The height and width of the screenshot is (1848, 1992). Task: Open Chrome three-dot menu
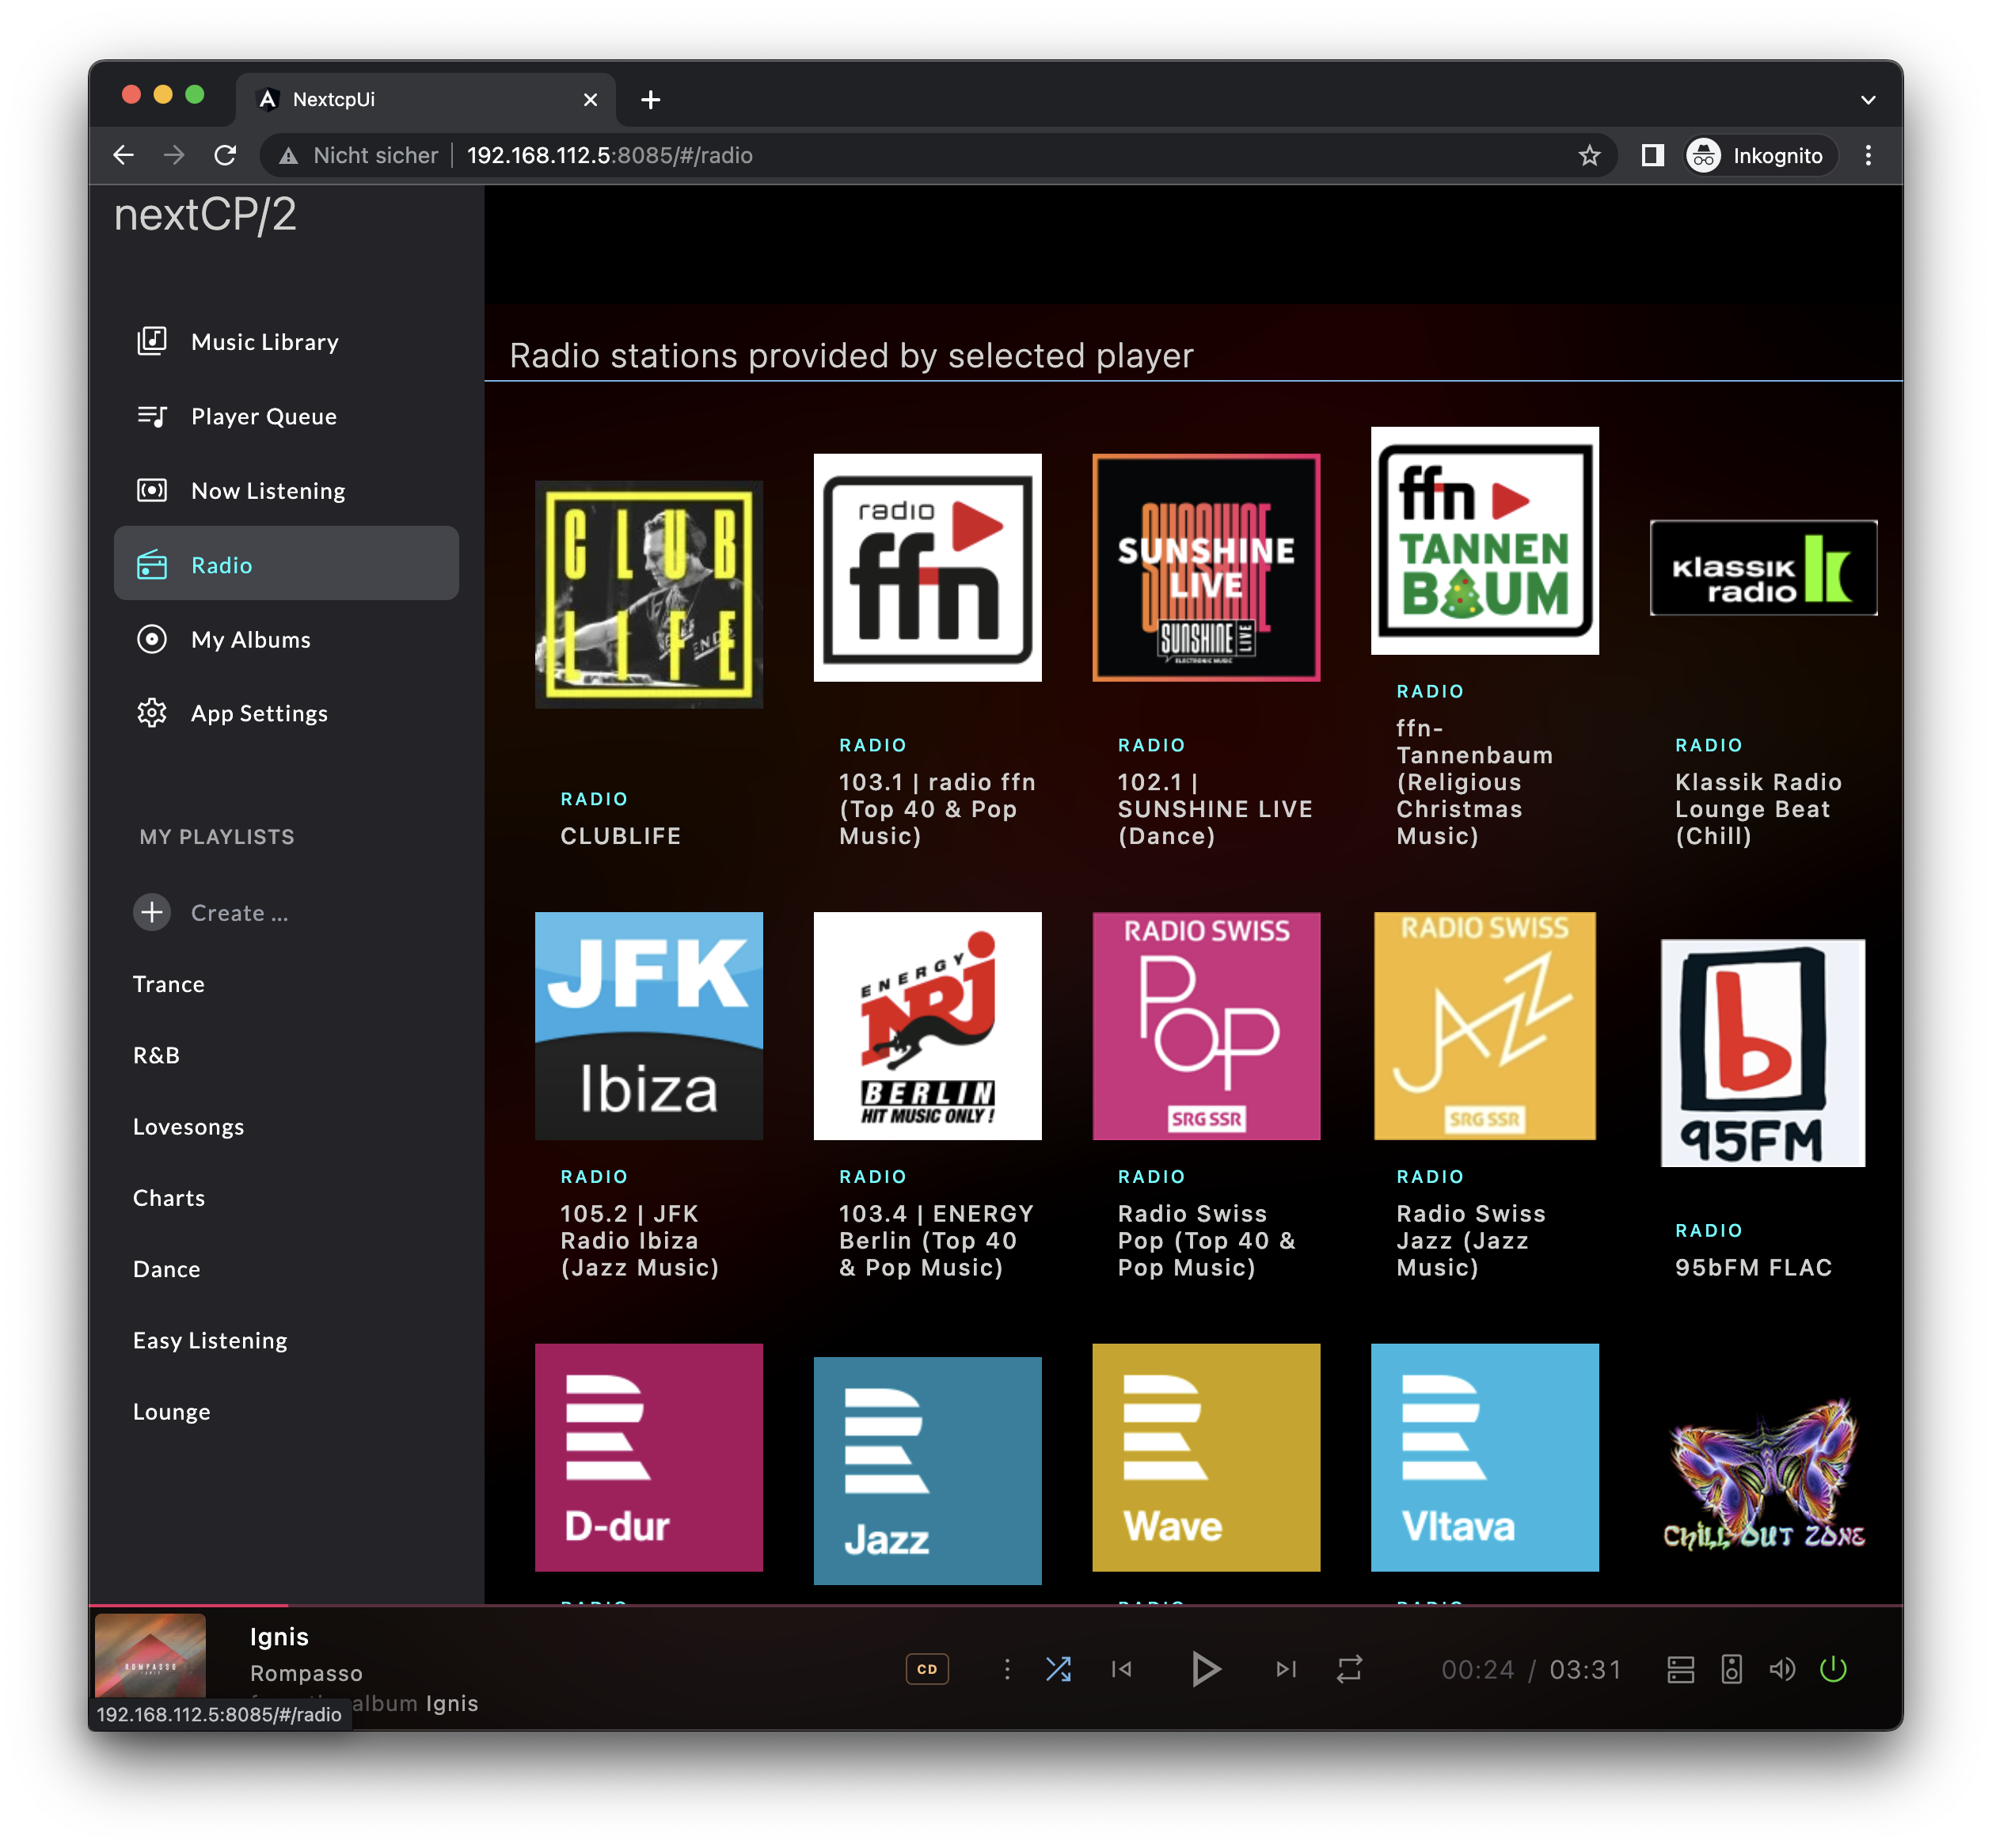click(x=1868, y=155)
